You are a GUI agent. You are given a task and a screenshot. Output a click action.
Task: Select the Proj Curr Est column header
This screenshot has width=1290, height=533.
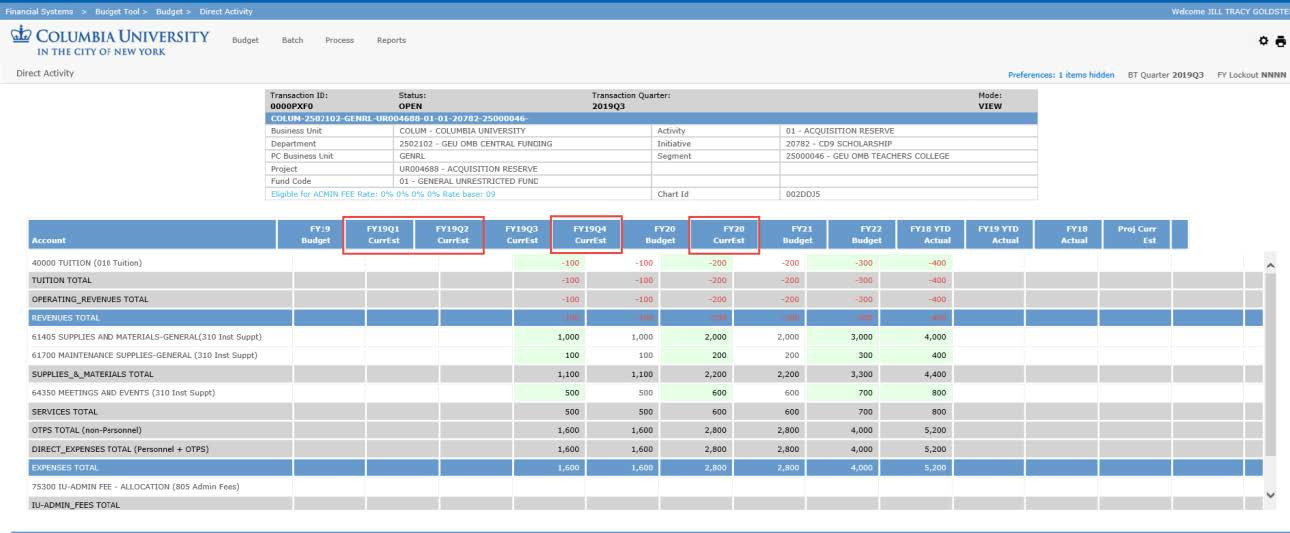[1136, 235]
